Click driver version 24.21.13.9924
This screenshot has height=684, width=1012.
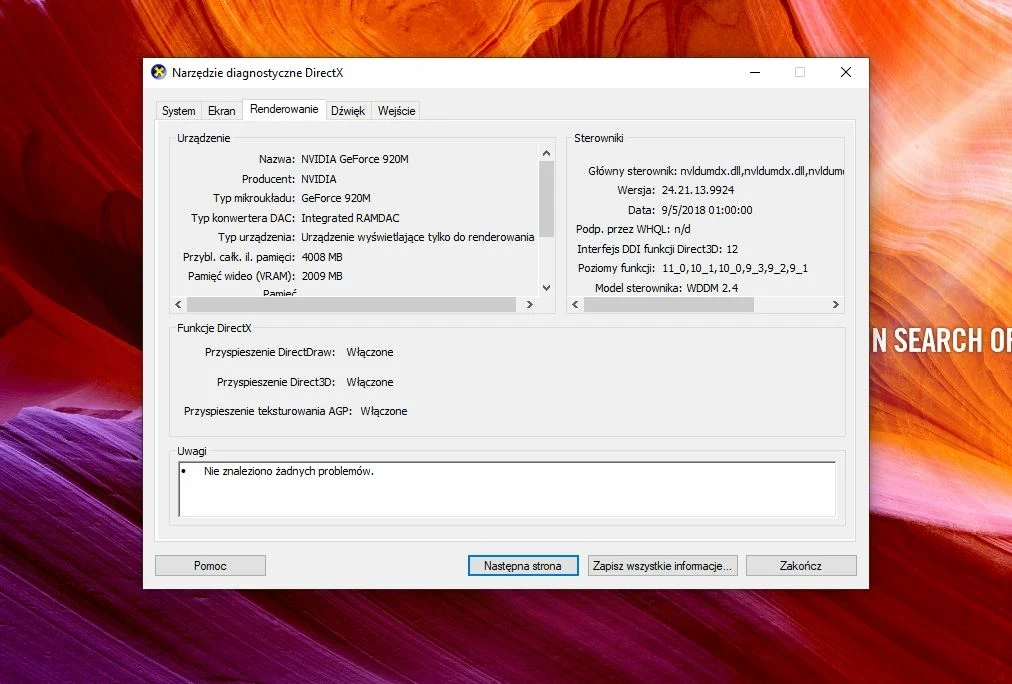click(x=698, y=190)
